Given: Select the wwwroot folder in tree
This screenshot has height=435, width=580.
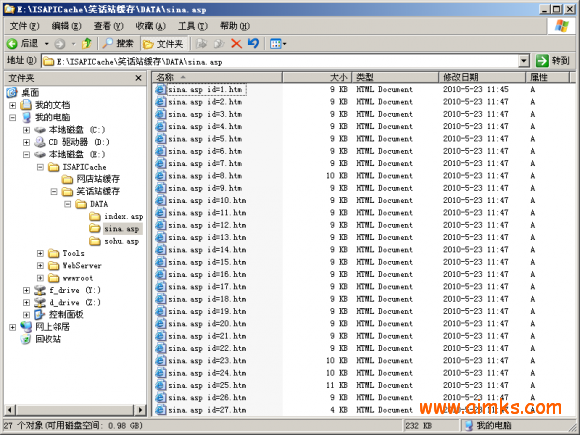Looking at the screenshot, I should coord(78,278).
